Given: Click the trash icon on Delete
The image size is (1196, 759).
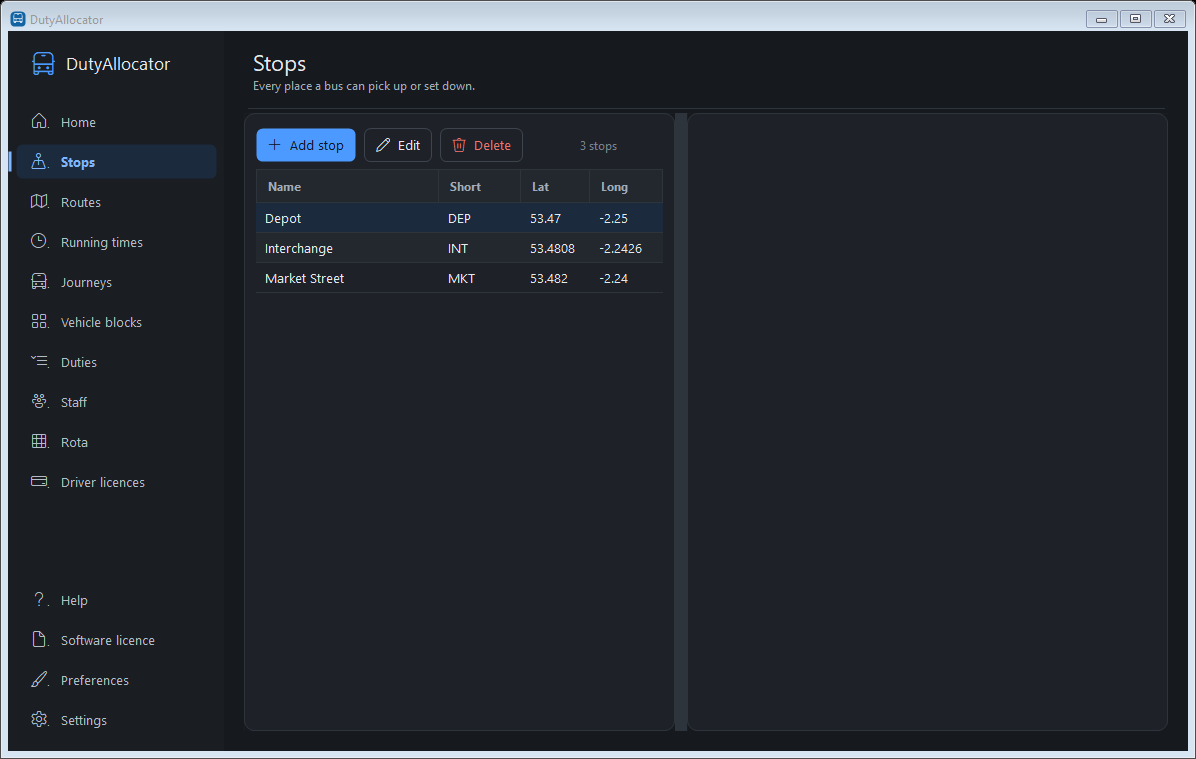Looking at the screenshot, I should coord(459,145).
